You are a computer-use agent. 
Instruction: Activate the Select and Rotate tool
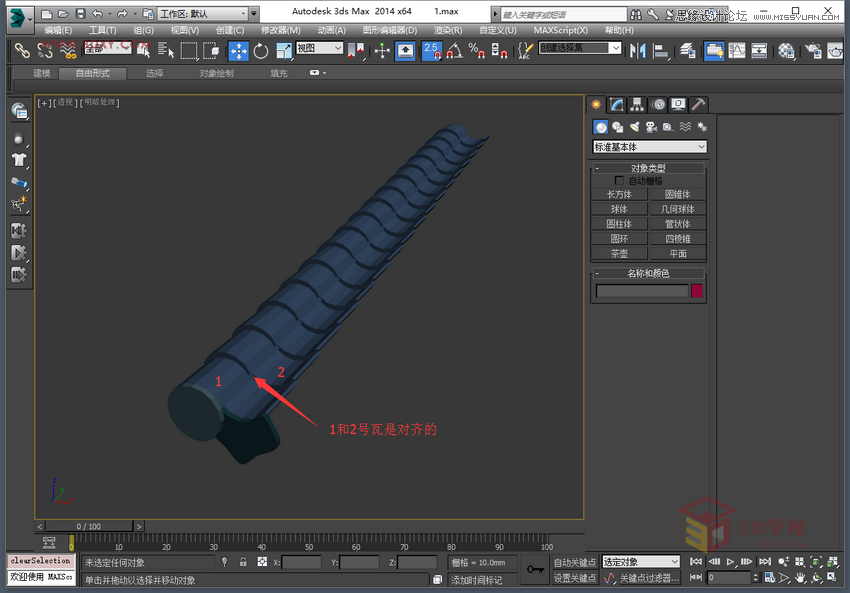[x=260, y=50]
